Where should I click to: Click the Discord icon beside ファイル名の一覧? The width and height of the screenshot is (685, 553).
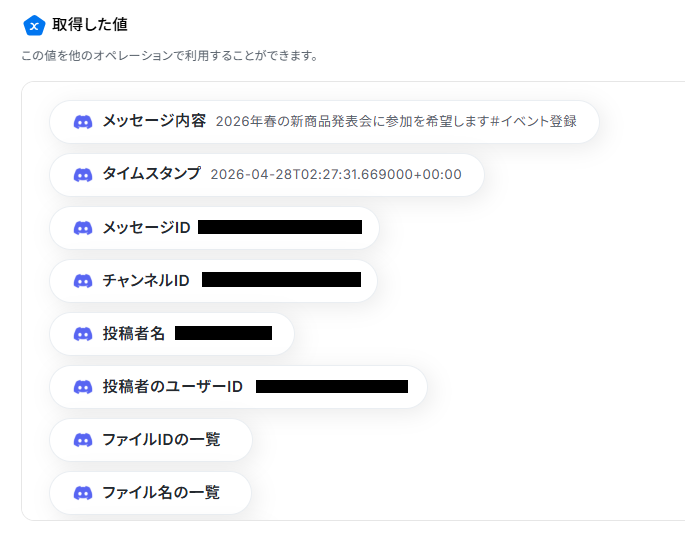[x=83, y=493]
